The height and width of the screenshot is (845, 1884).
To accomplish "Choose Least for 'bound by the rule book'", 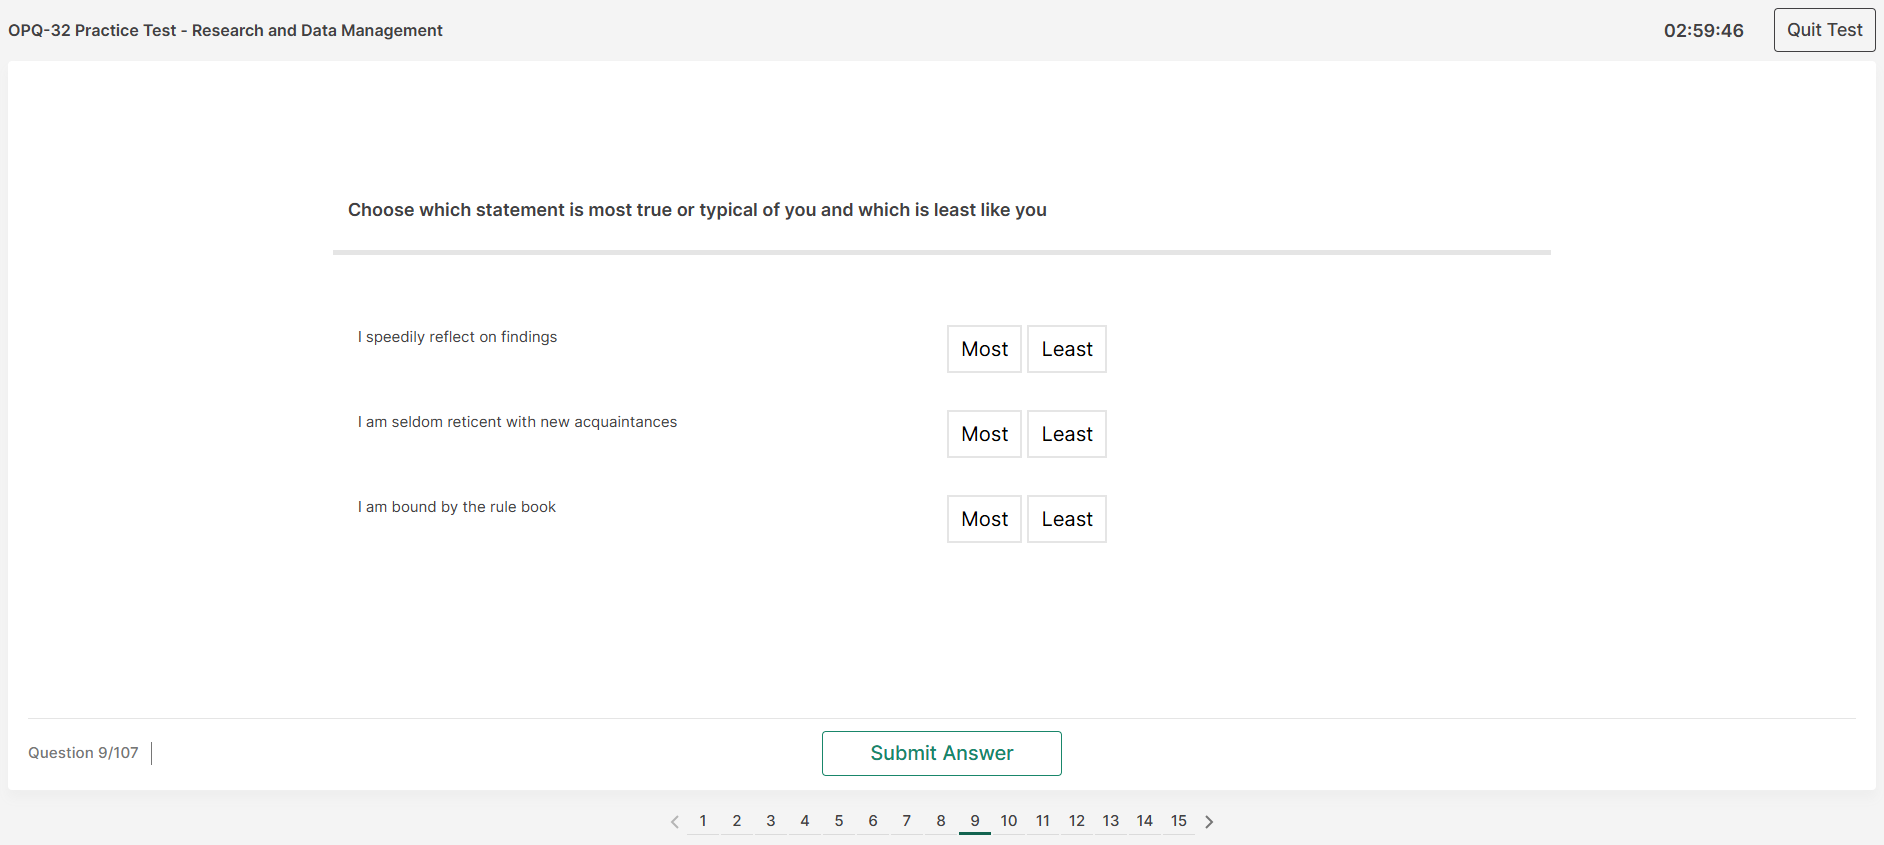I will coord(1066,519).
